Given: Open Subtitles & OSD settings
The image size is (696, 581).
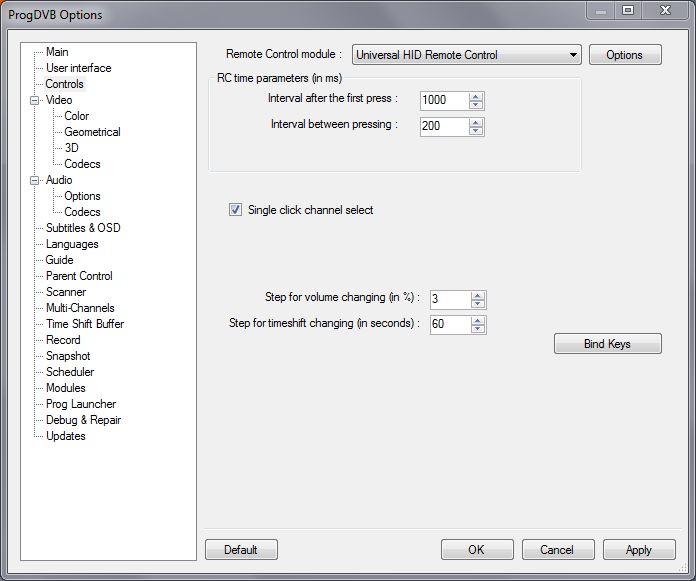Looking at the screenshot, I should (x=83, y=228).
